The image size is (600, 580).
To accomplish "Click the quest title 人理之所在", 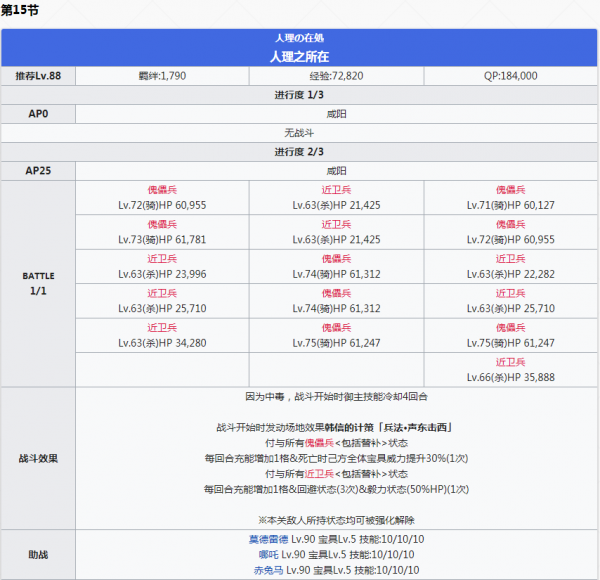I will coord(299,57).
